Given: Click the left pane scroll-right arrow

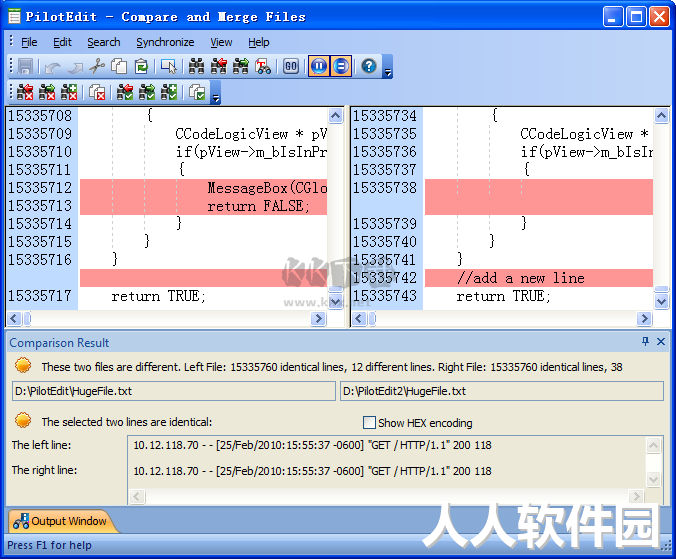Looking at the screenshot, I should 318,319.
